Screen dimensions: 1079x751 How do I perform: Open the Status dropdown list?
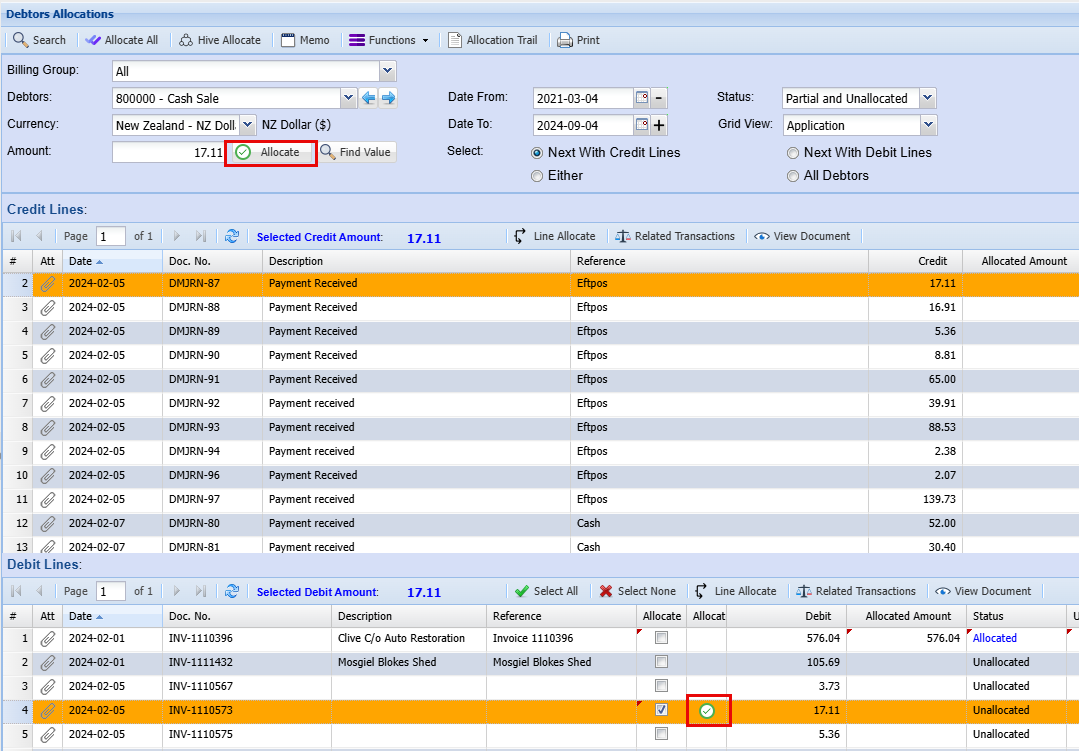coord(927,98)
